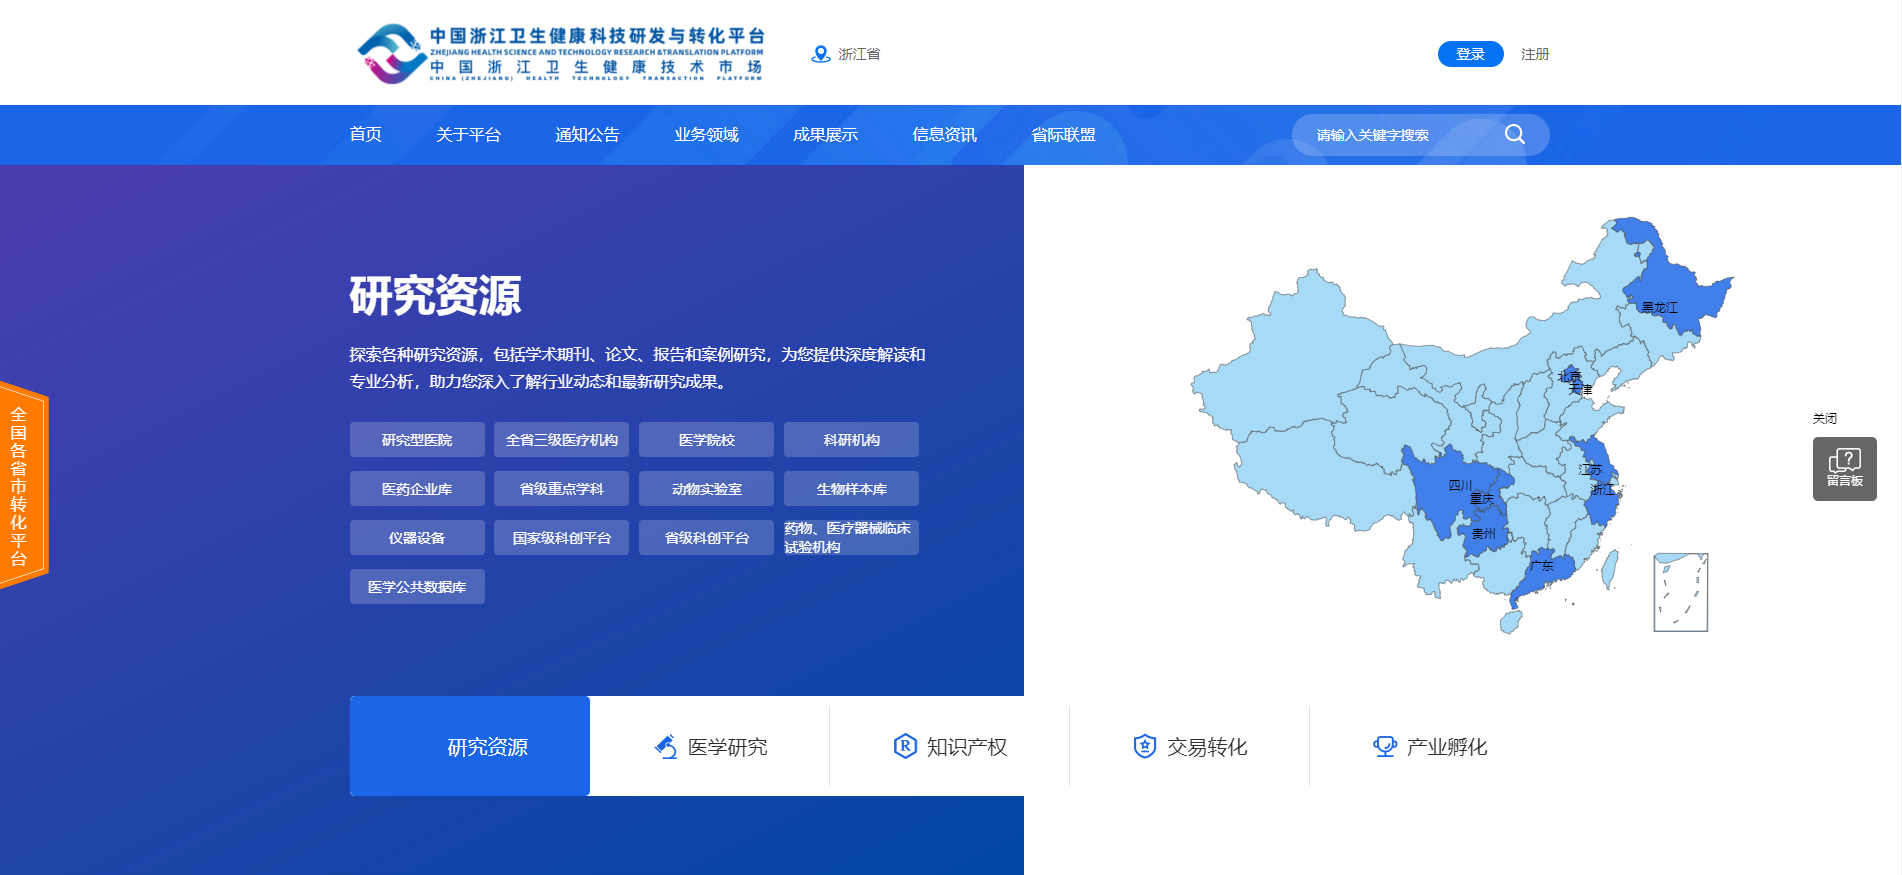
Task: Select the 交易转化 shield icon
Action: pos(1144,747)
